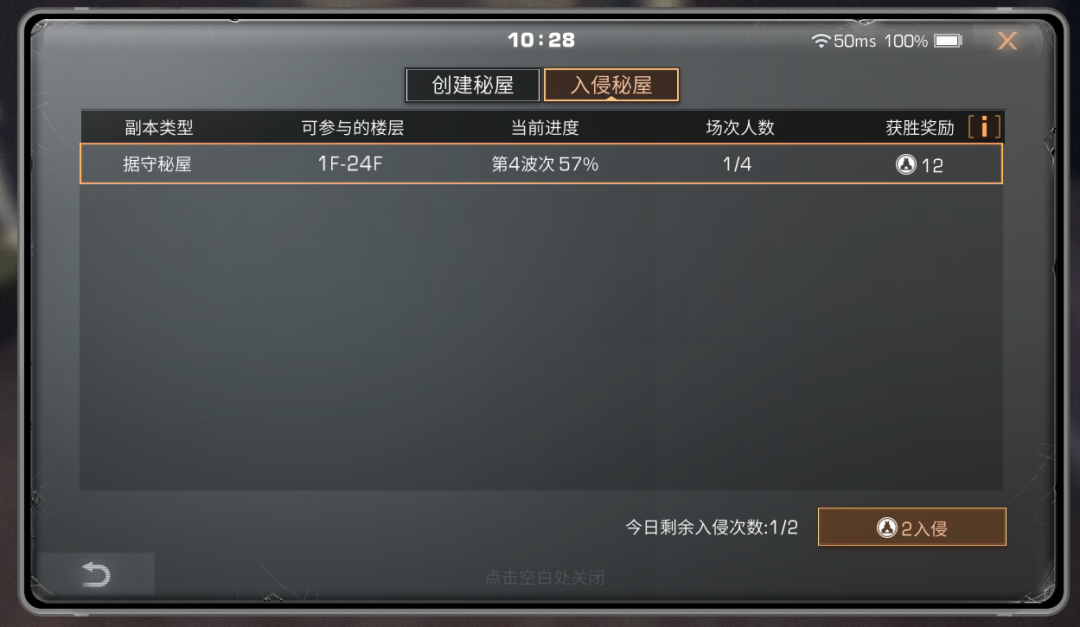Click the 获胜奖励 column header
The height and width of the screenshot is (627, 1080).
[x=920, y=127]
